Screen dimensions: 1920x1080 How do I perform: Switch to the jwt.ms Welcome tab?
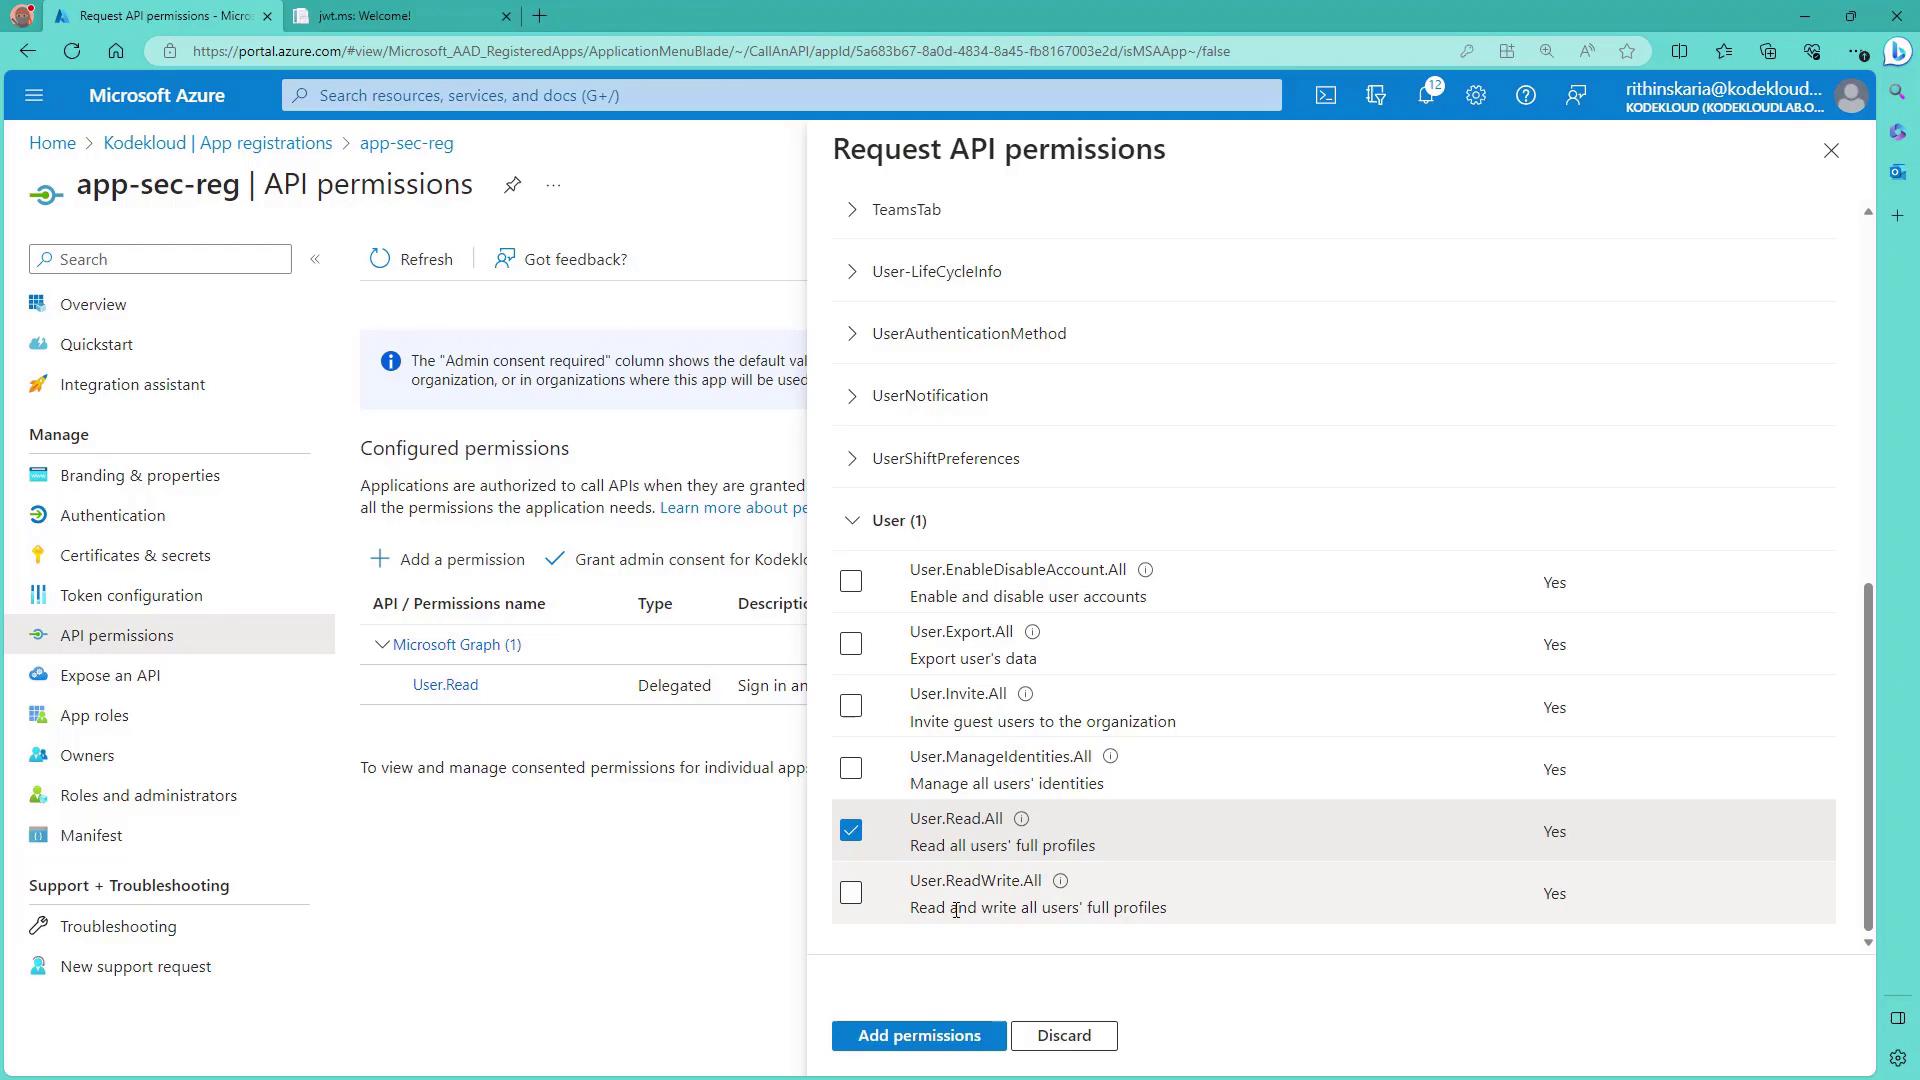[402, 16]
